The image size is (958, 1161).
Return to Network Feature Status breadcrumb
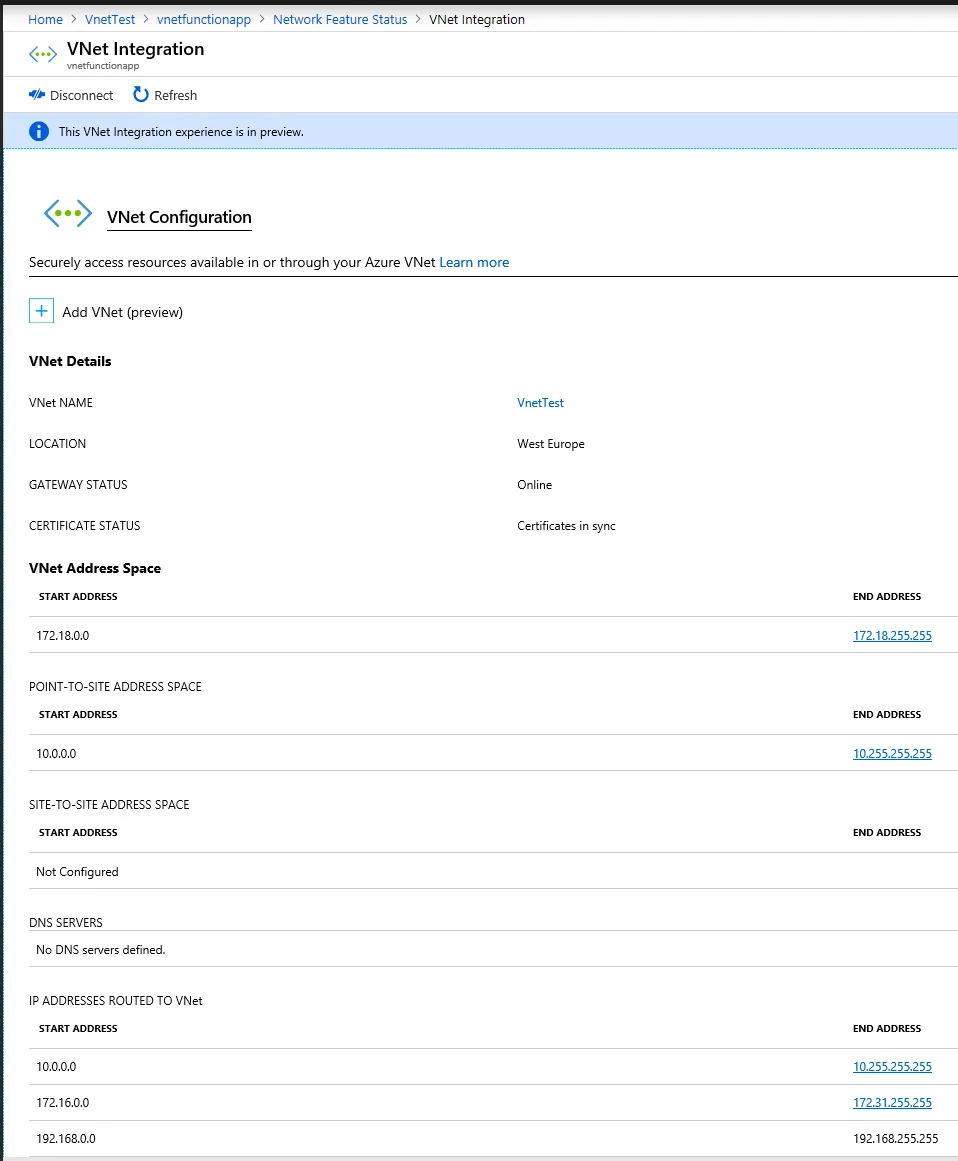(x=340, y=19)
